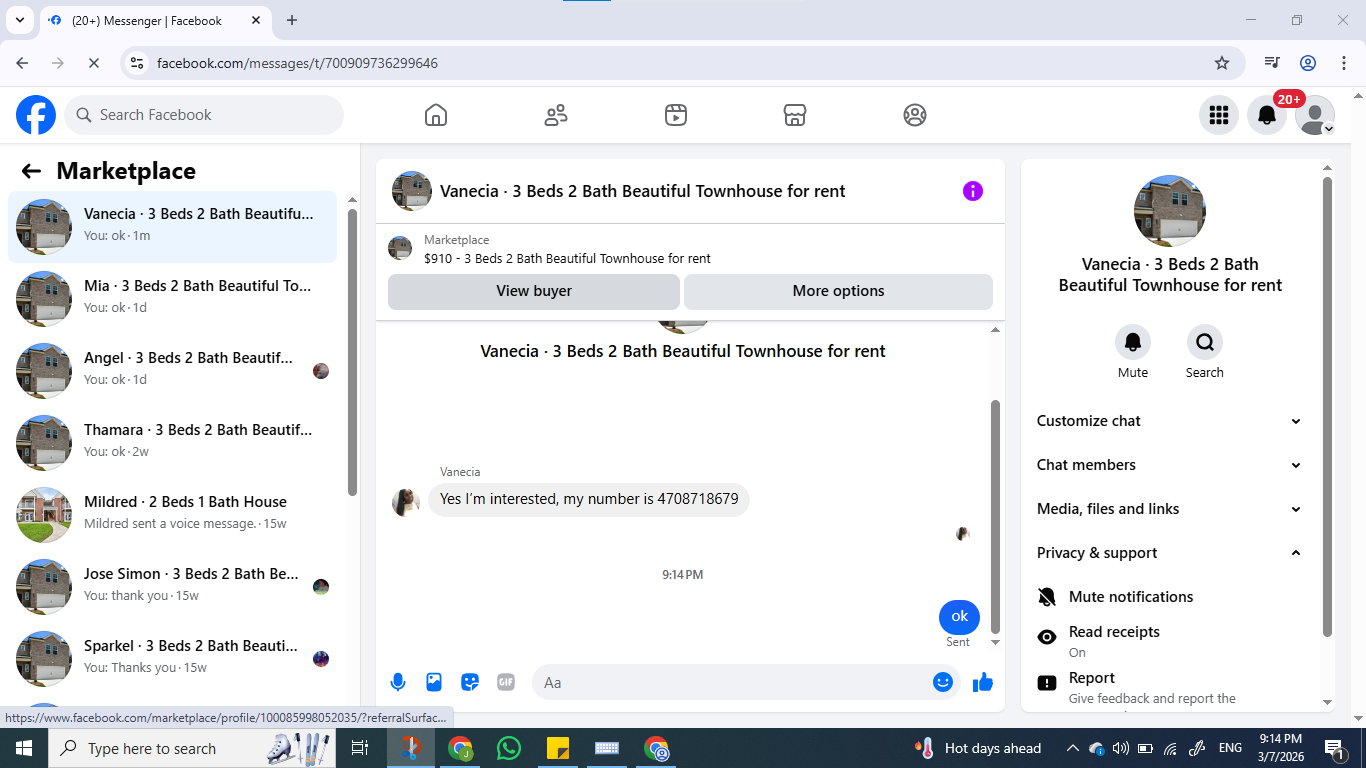Open Mia's townhouse conversation
The height and width of the screenshot is (768, 1366).
[x=173, y=299]
